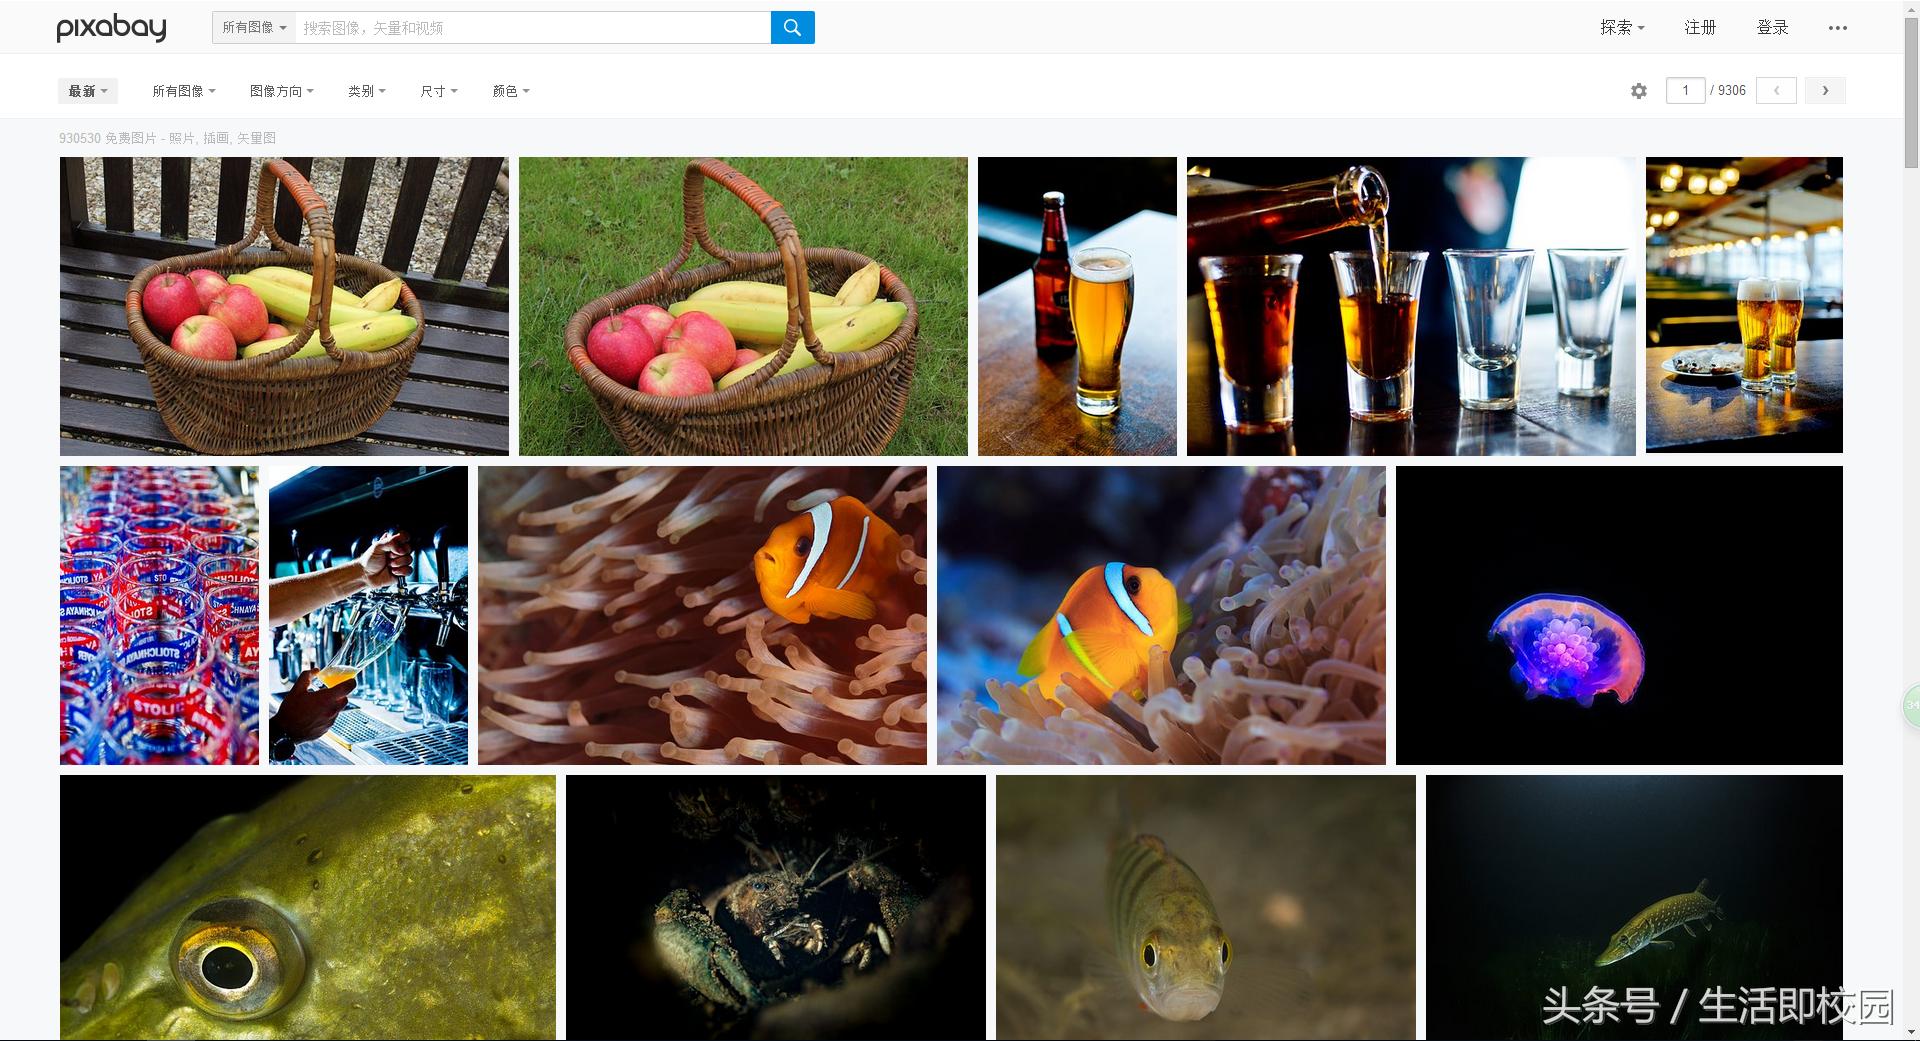1920x1041 pixels.
Task: Open the beer bottle and glass photo
Action: (1077, 306)
